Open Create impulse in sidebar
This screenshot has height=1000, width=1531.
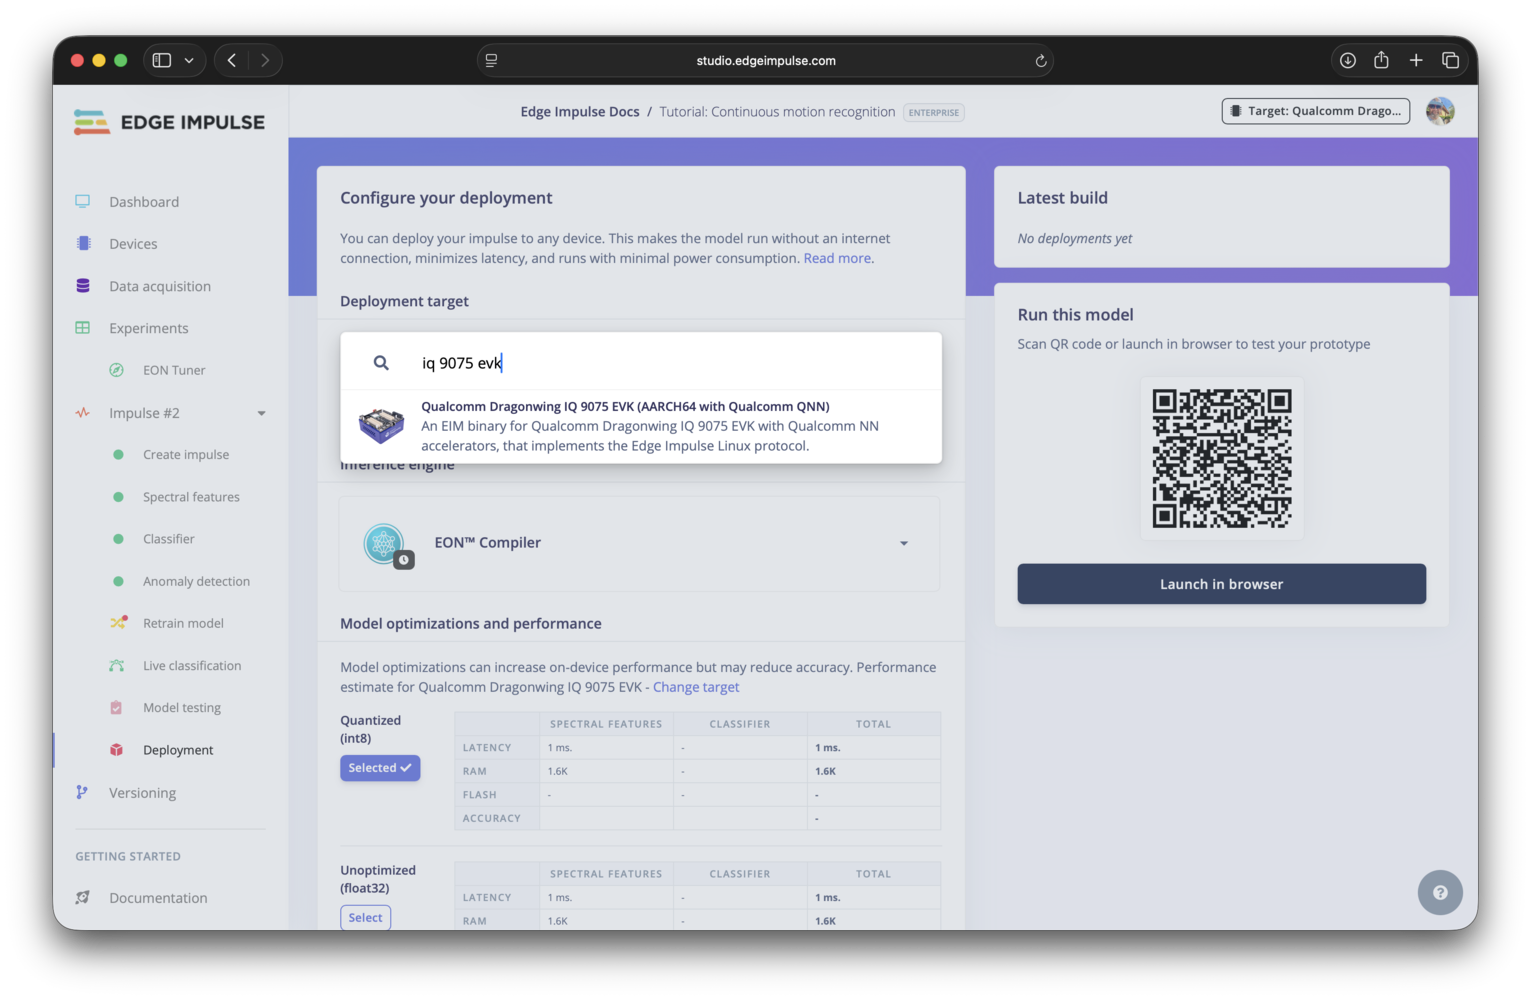coord(186,454)
